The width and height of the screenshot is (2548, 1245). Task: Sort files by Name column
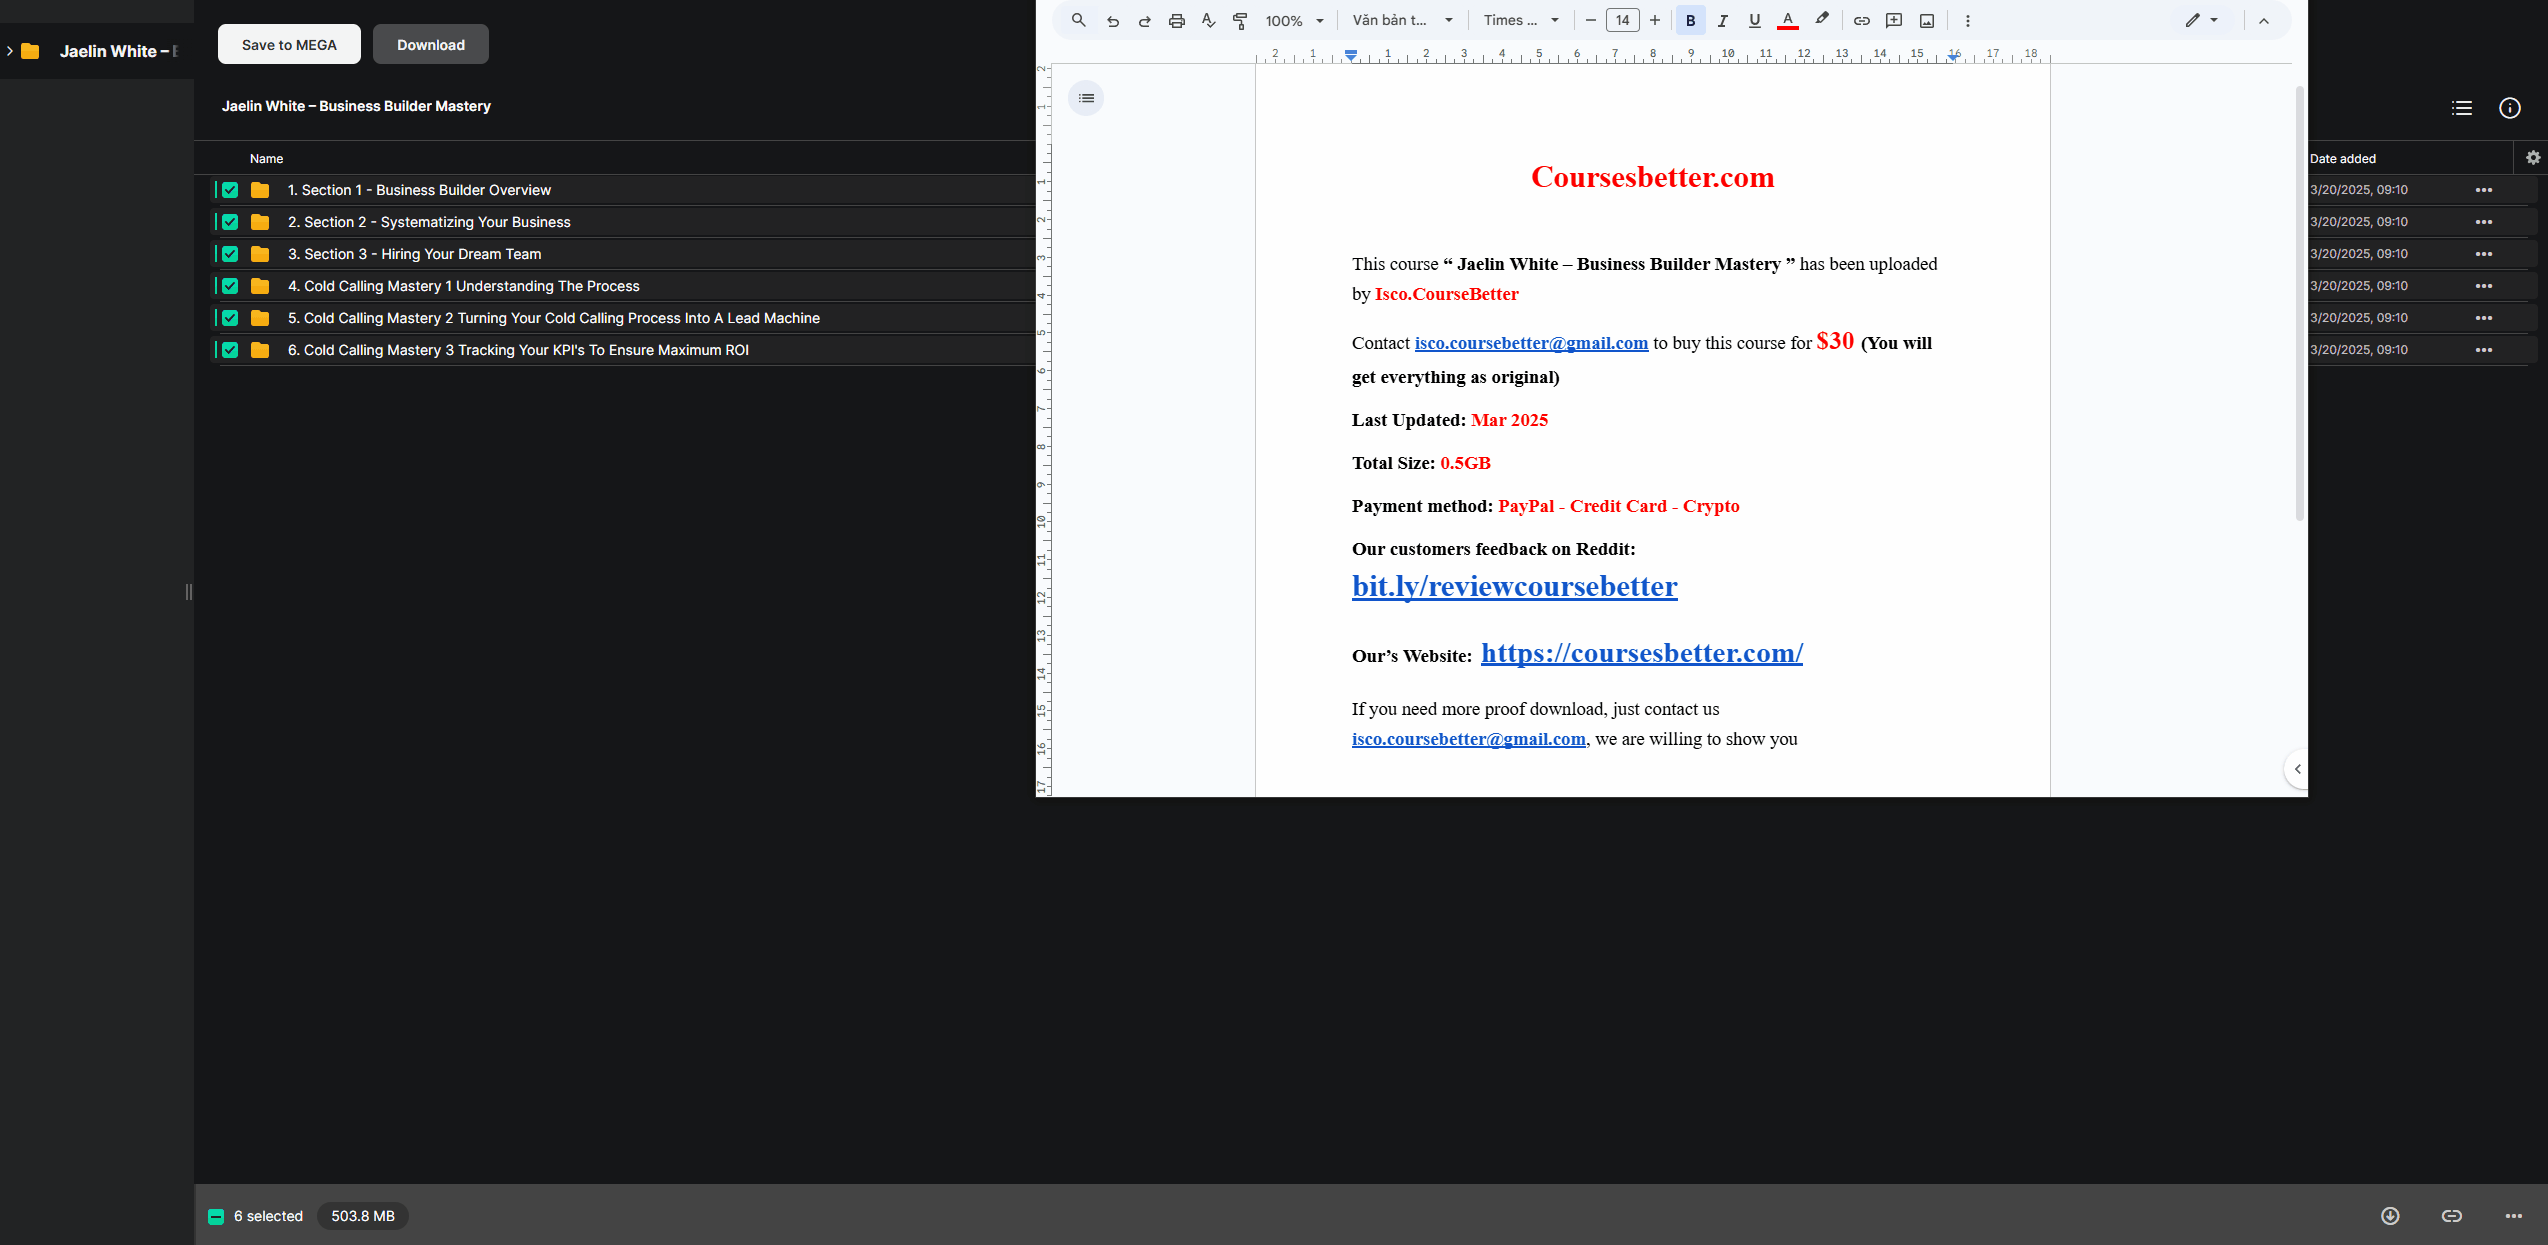click(266, 158)
